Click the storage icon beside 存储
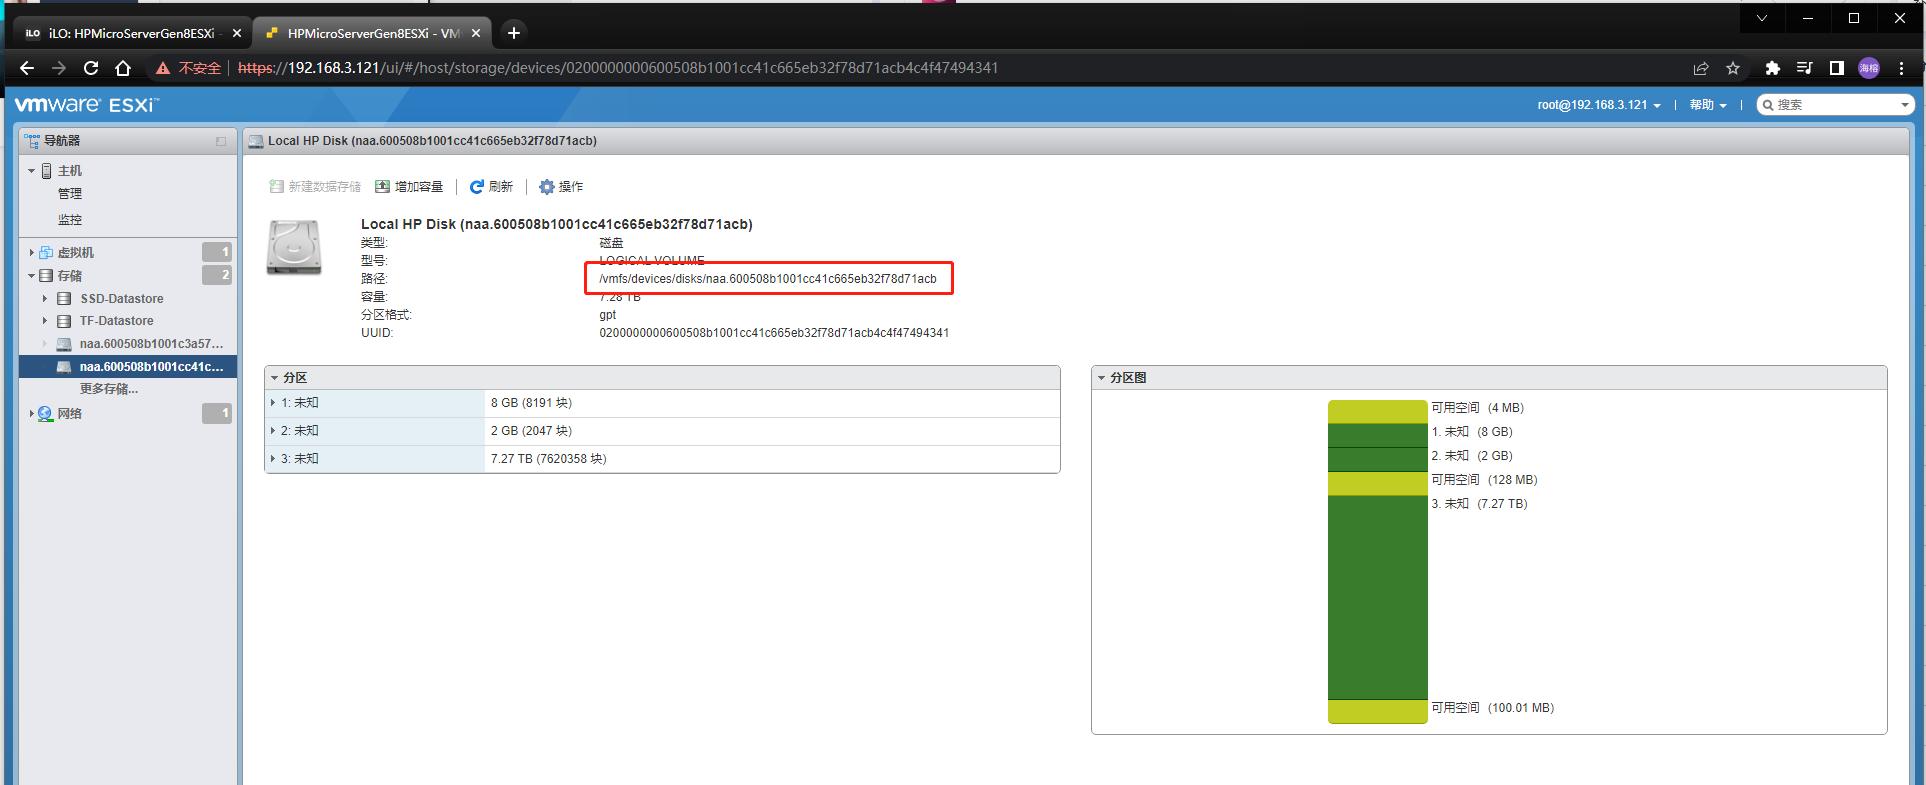 [46, 276]
